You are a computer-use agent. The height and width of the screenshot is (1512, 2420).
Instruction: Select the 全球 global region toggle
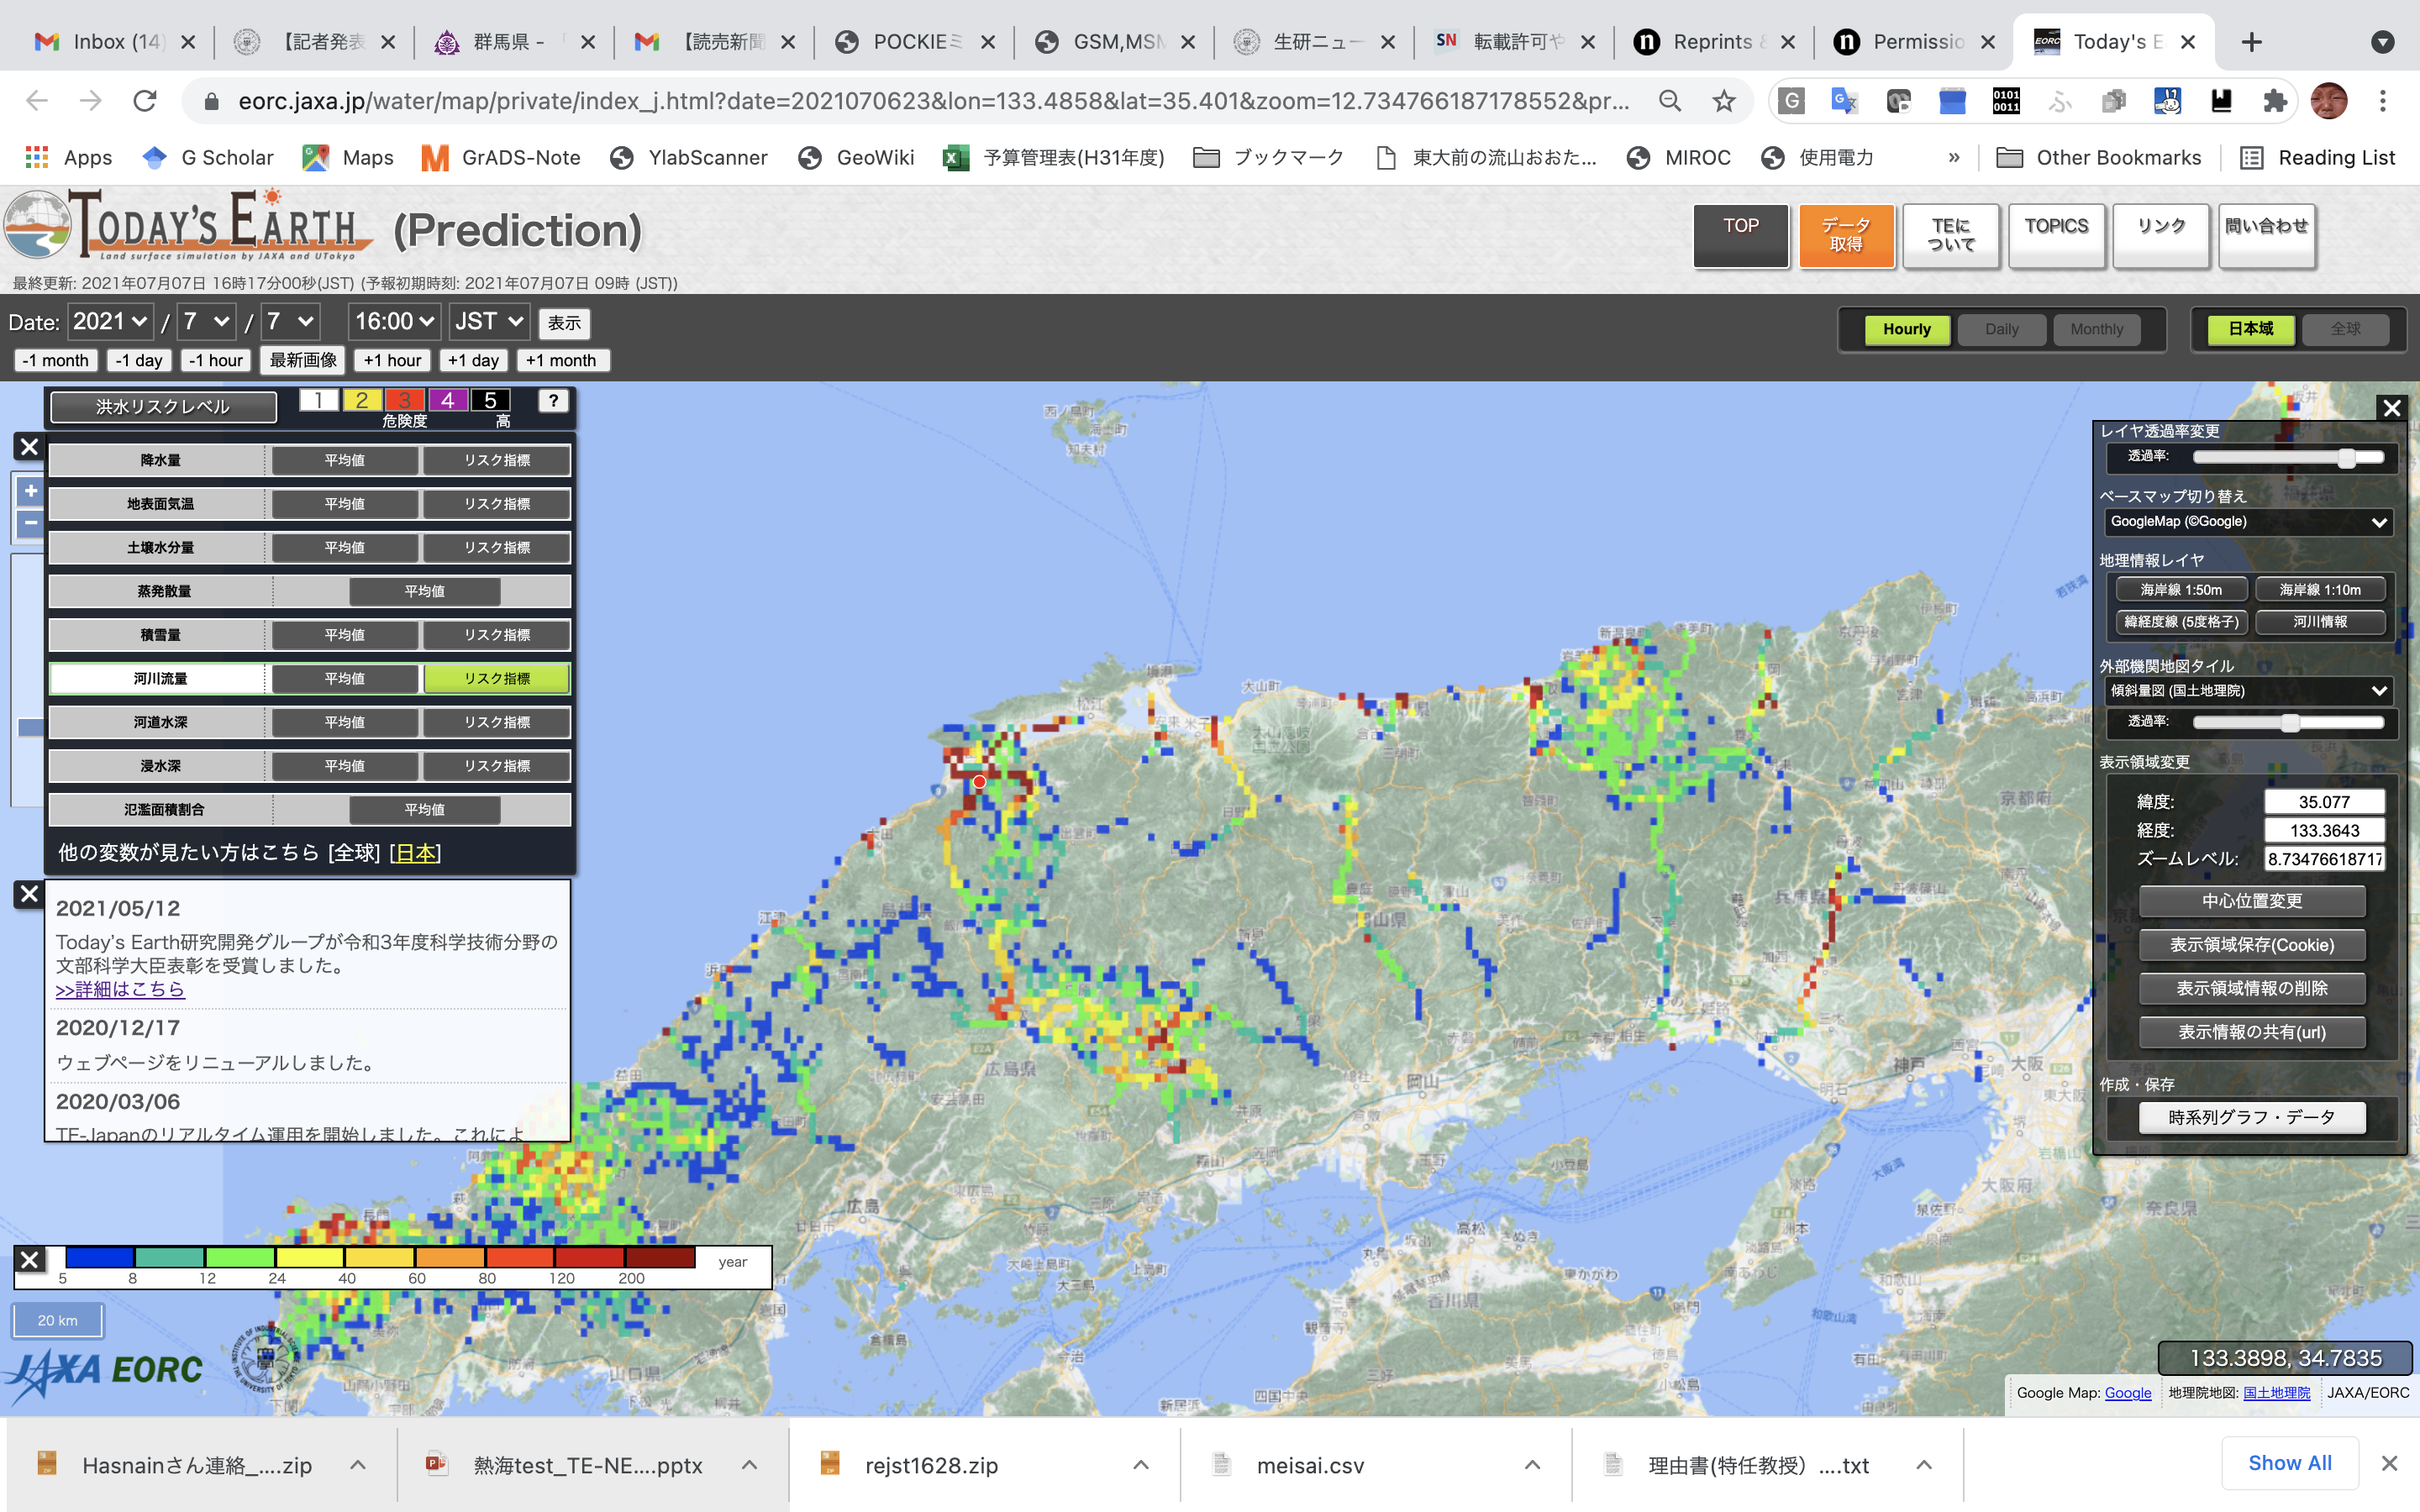2345,329
